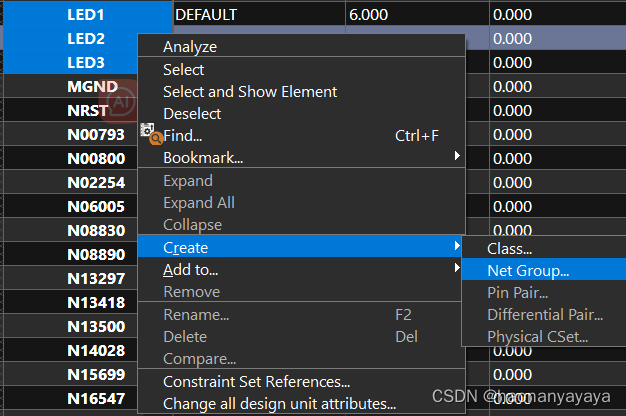Click the 6.000 value cell
Image resolution: width=626 pixels, height=416 pixels.
417,15
